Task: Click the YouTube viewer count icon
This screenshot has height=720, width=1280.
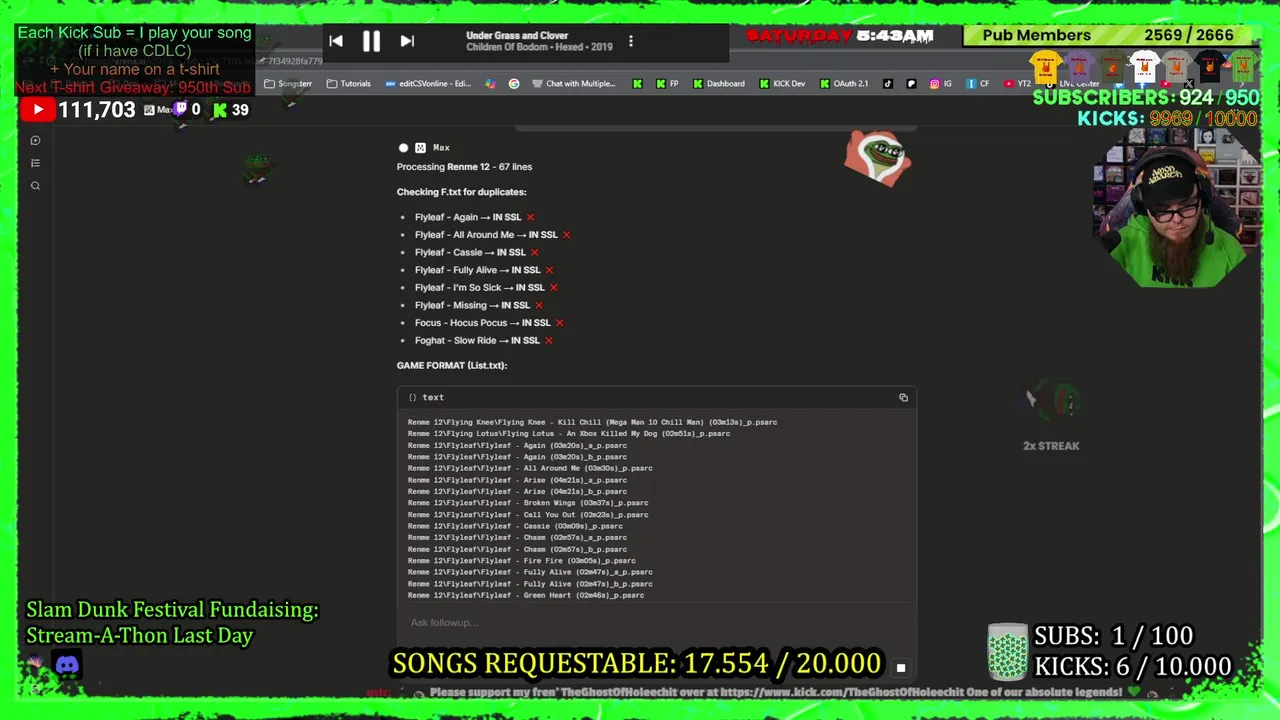Action: (37, 110)
